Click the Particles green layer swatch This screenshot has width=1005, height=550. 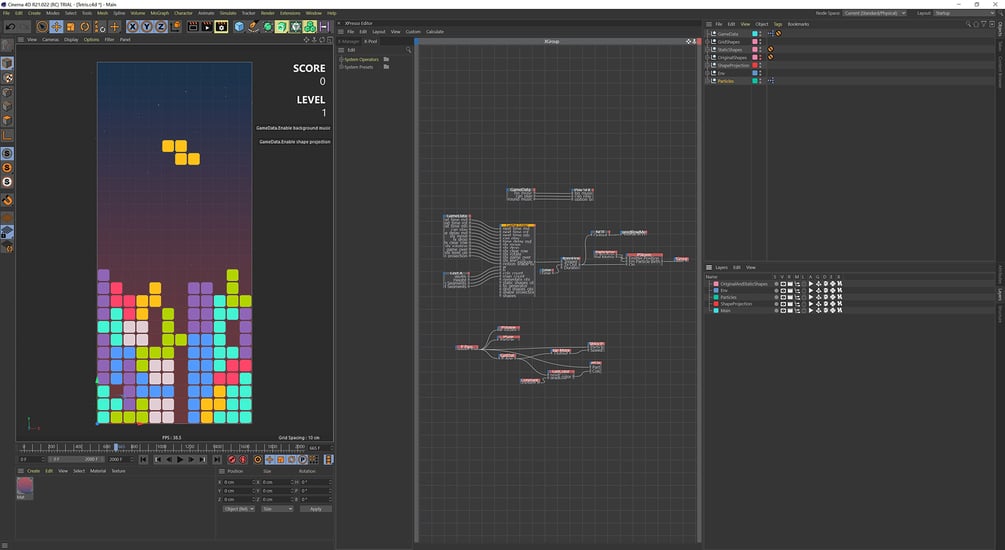(755, 81)
